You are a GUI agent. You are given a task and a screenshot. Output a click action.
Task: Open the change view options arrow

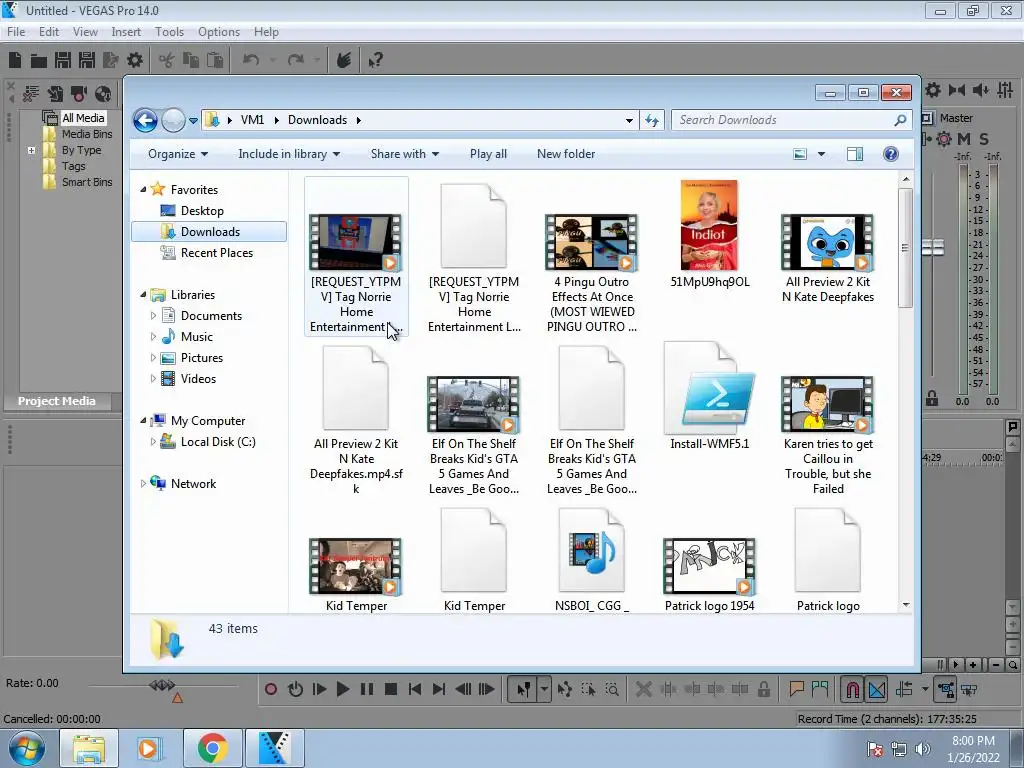pos(822,154)
